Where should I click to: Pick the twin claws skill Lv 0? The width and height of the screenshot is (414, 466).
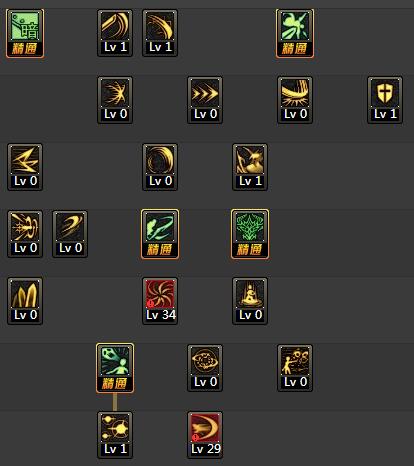(x=25, y=301)
